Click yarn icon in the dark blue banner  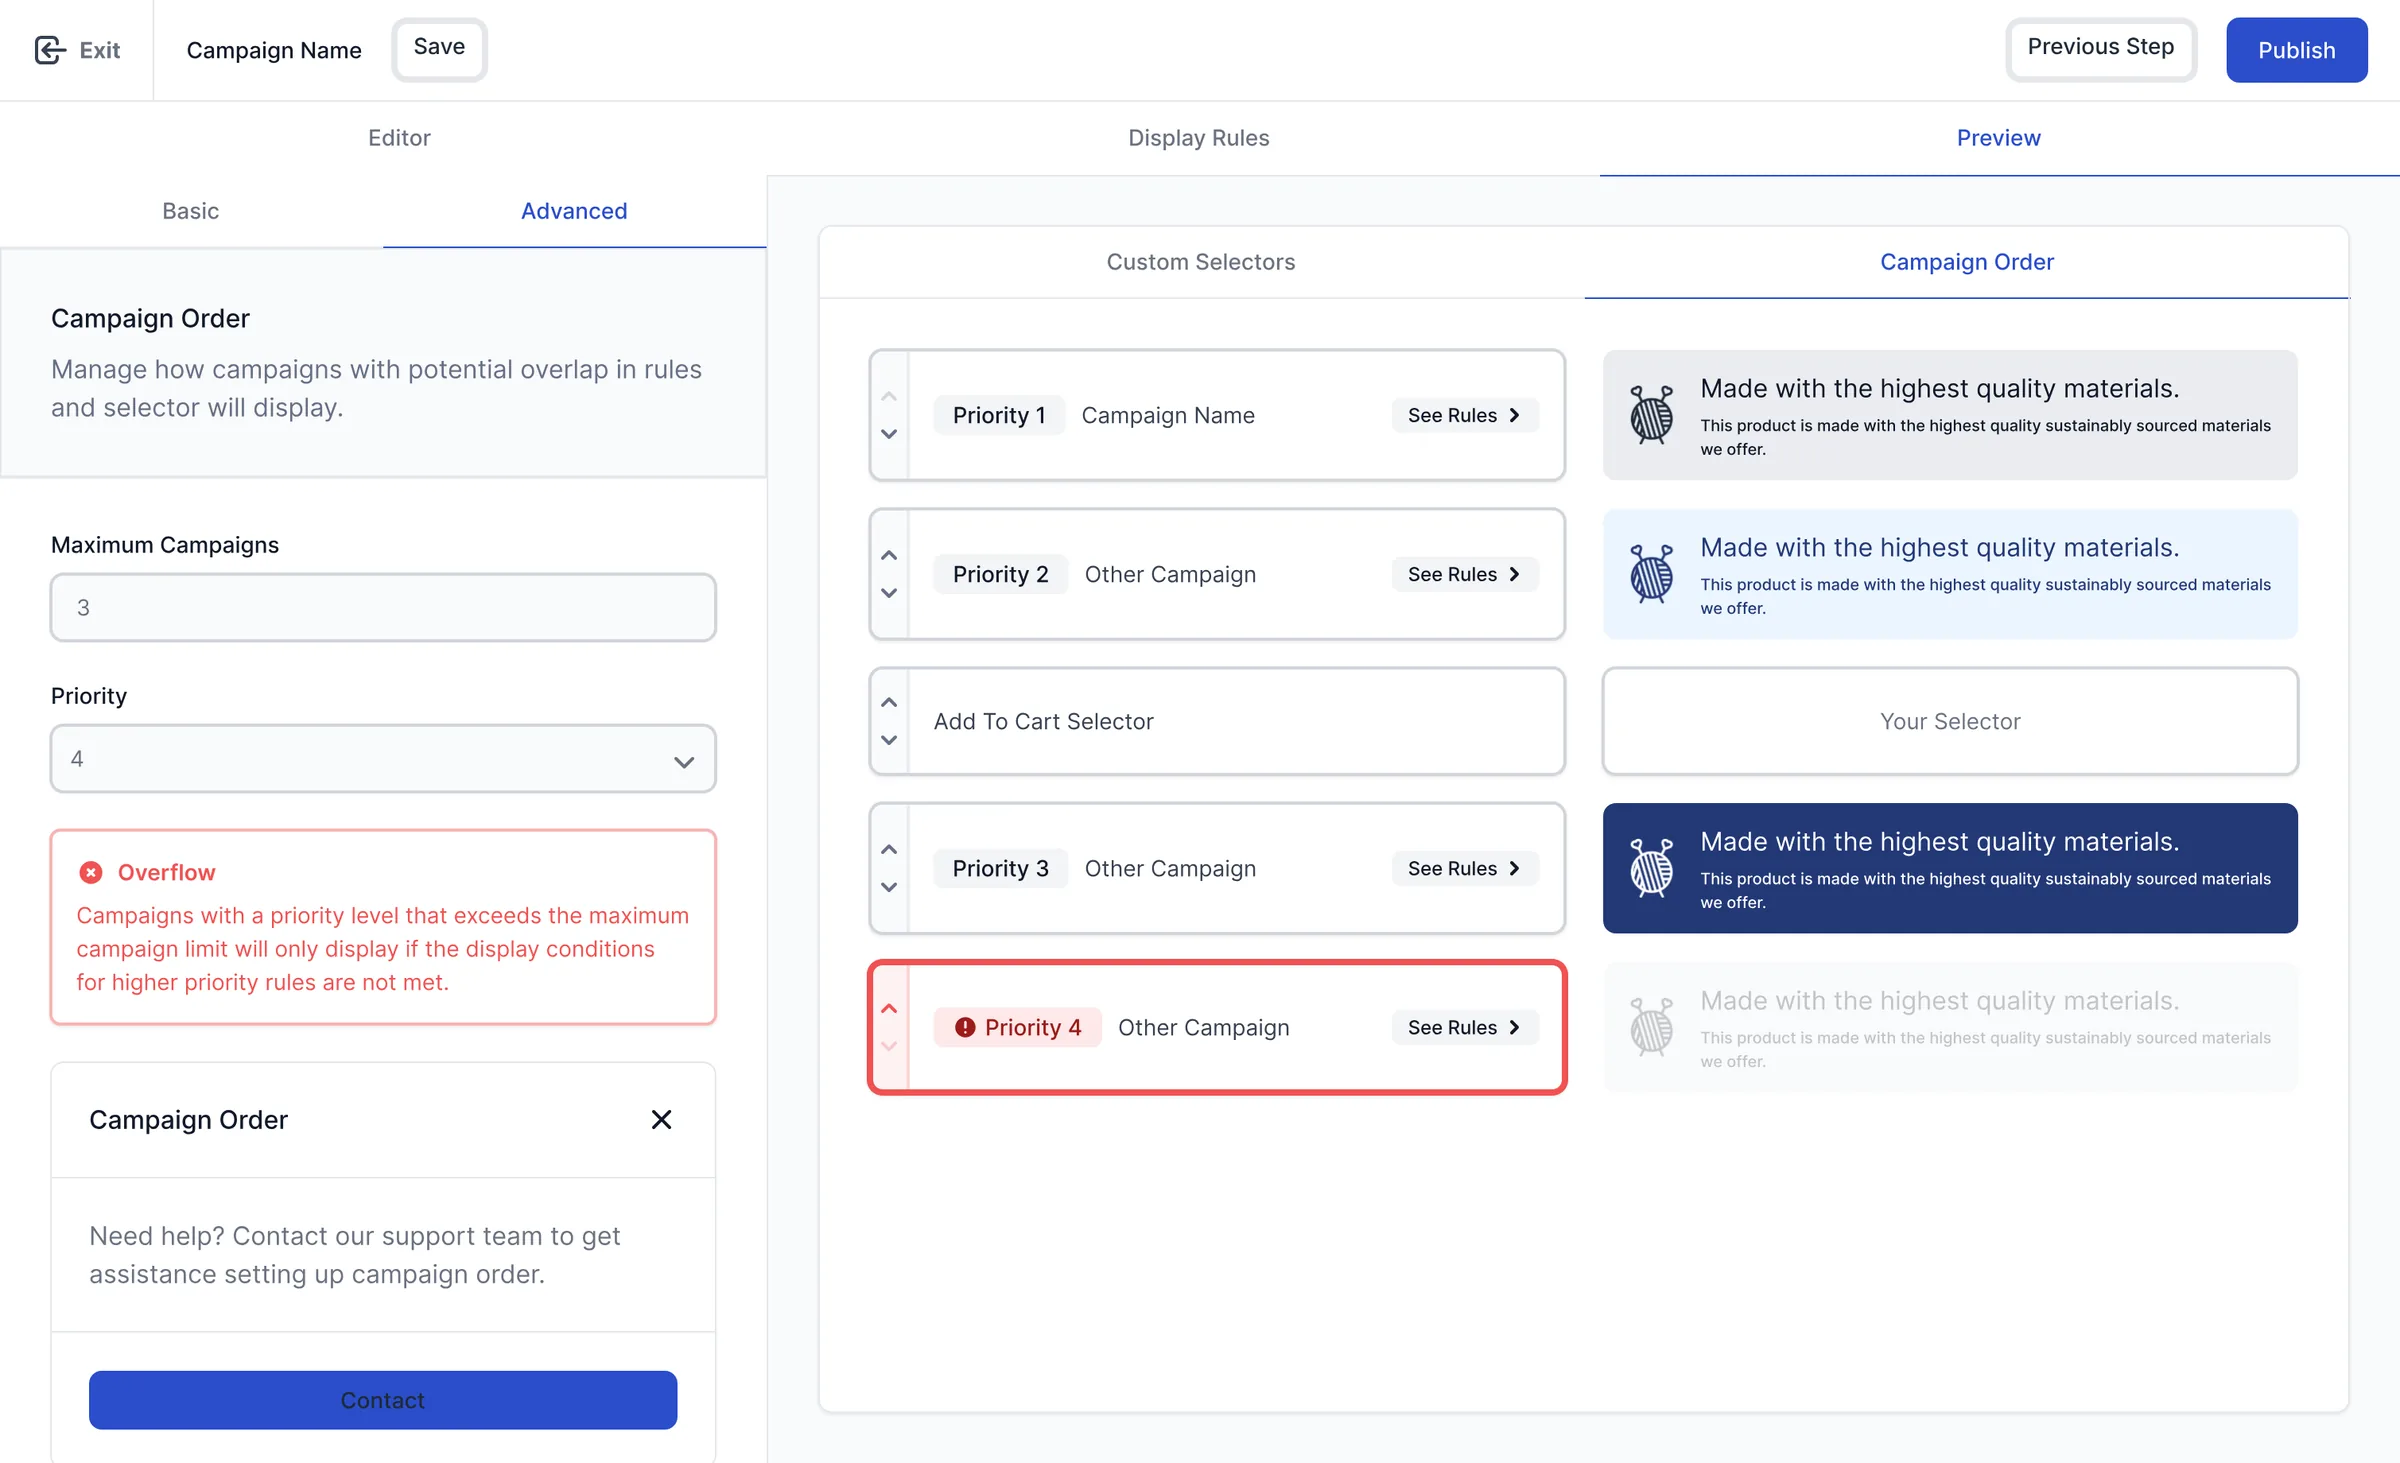tap(1651, 867)
